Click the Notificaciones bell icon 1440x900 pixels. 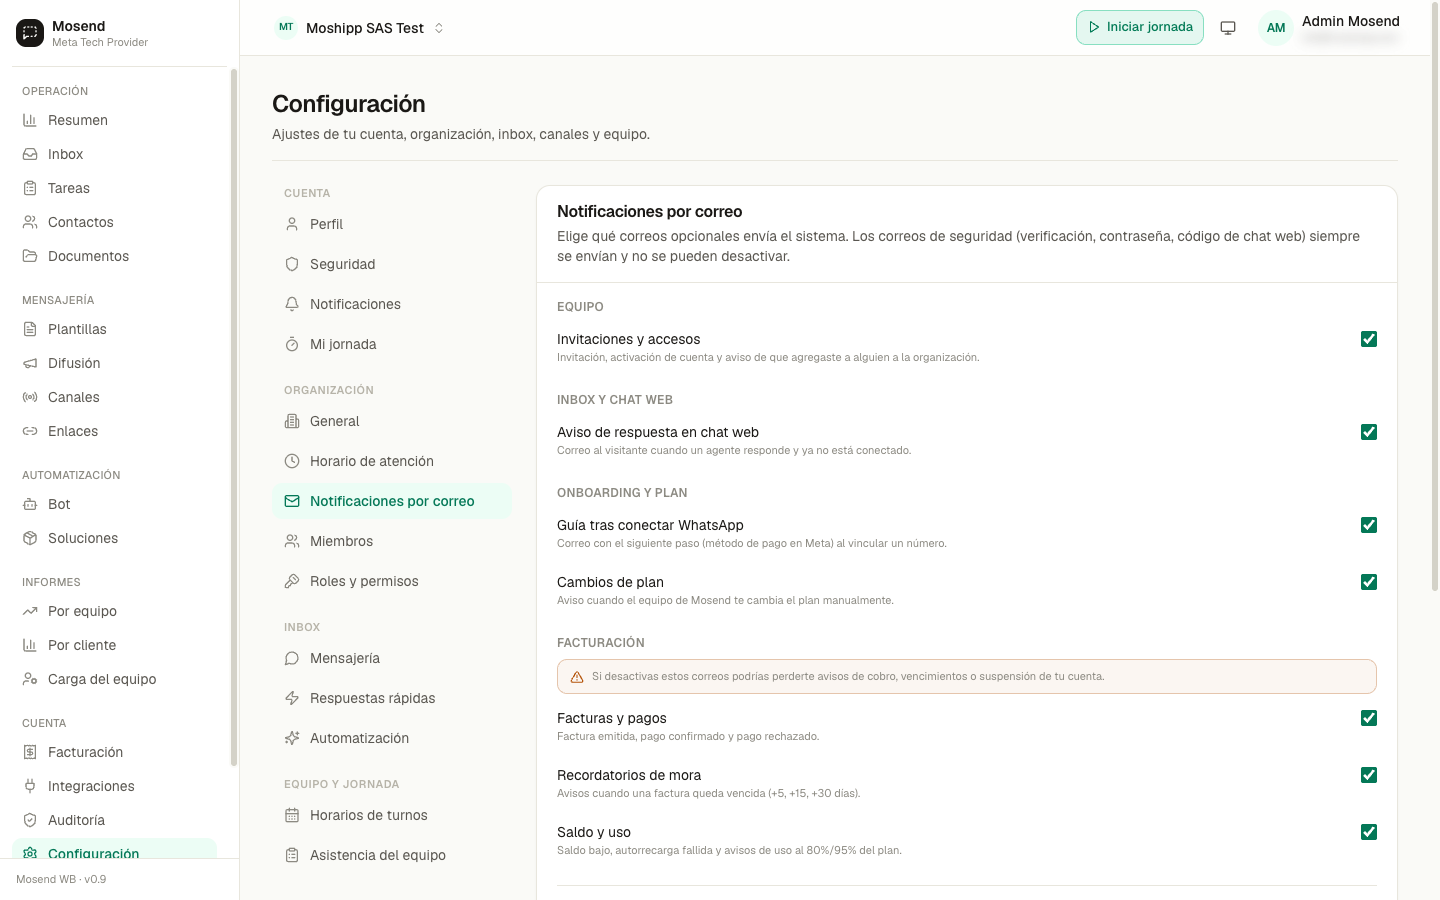pyautogui.click(x=292, y=304)
